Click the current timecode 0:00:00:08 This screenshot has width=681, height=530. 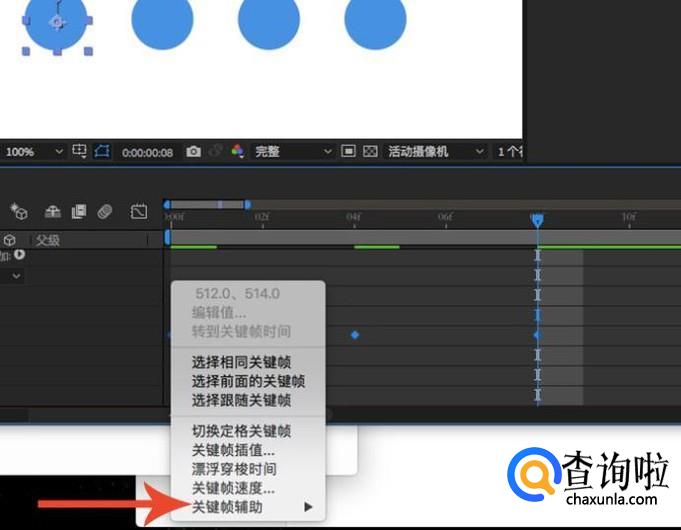[x=147, y=152]
